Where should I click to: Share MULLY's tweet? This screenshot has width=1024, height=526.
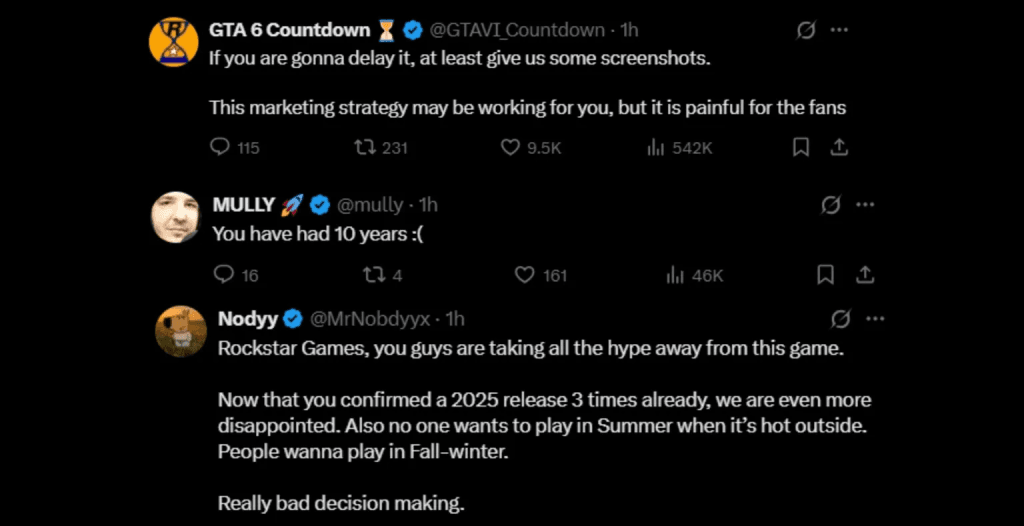(x=866, y=274)
